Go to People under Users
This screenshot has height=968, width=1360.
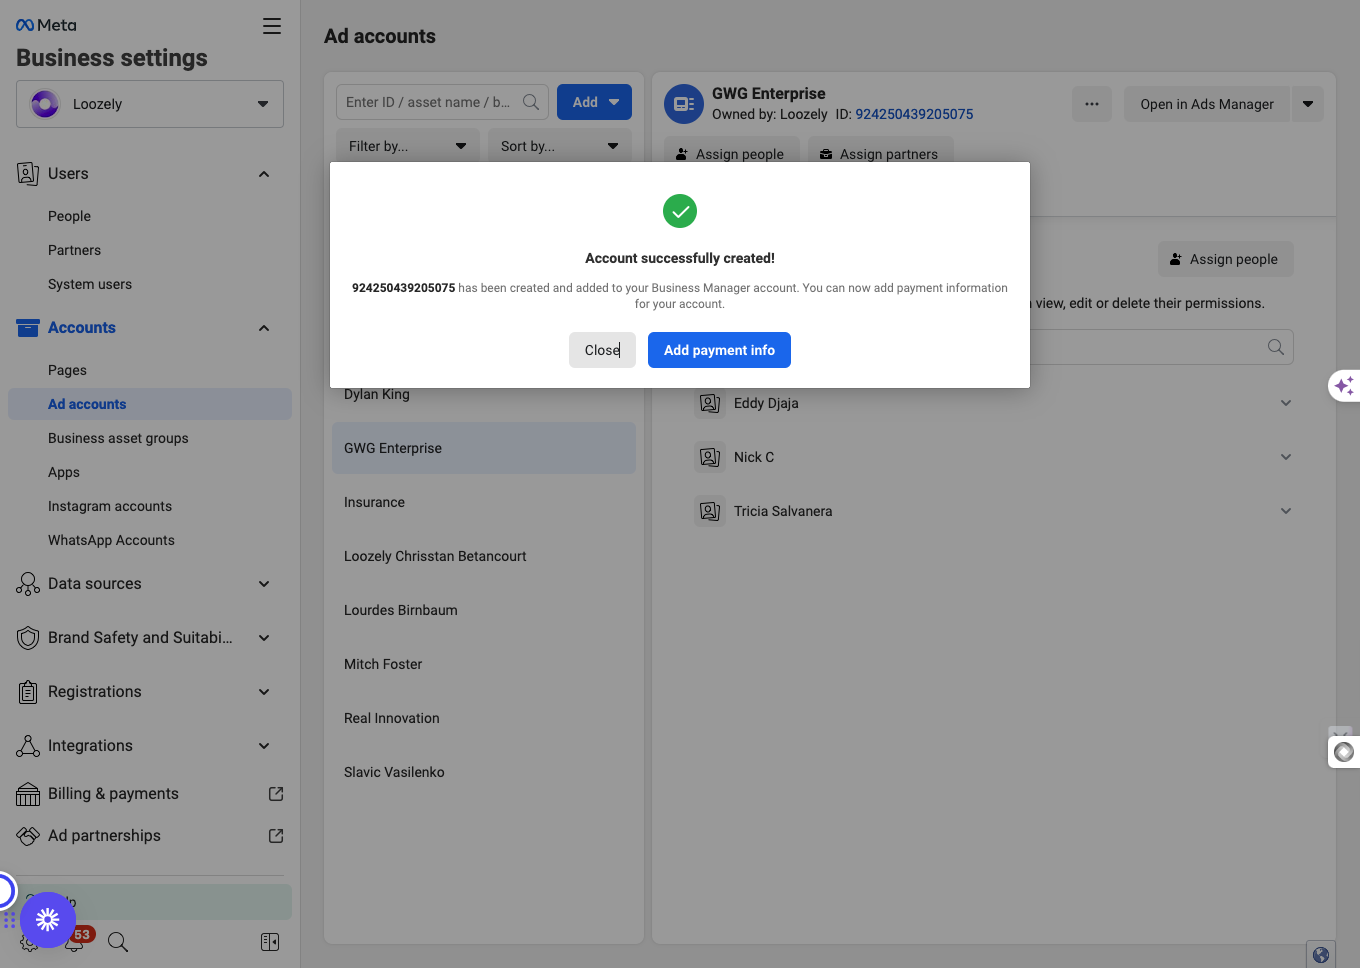pyautogui.click(x=69, y=216)
